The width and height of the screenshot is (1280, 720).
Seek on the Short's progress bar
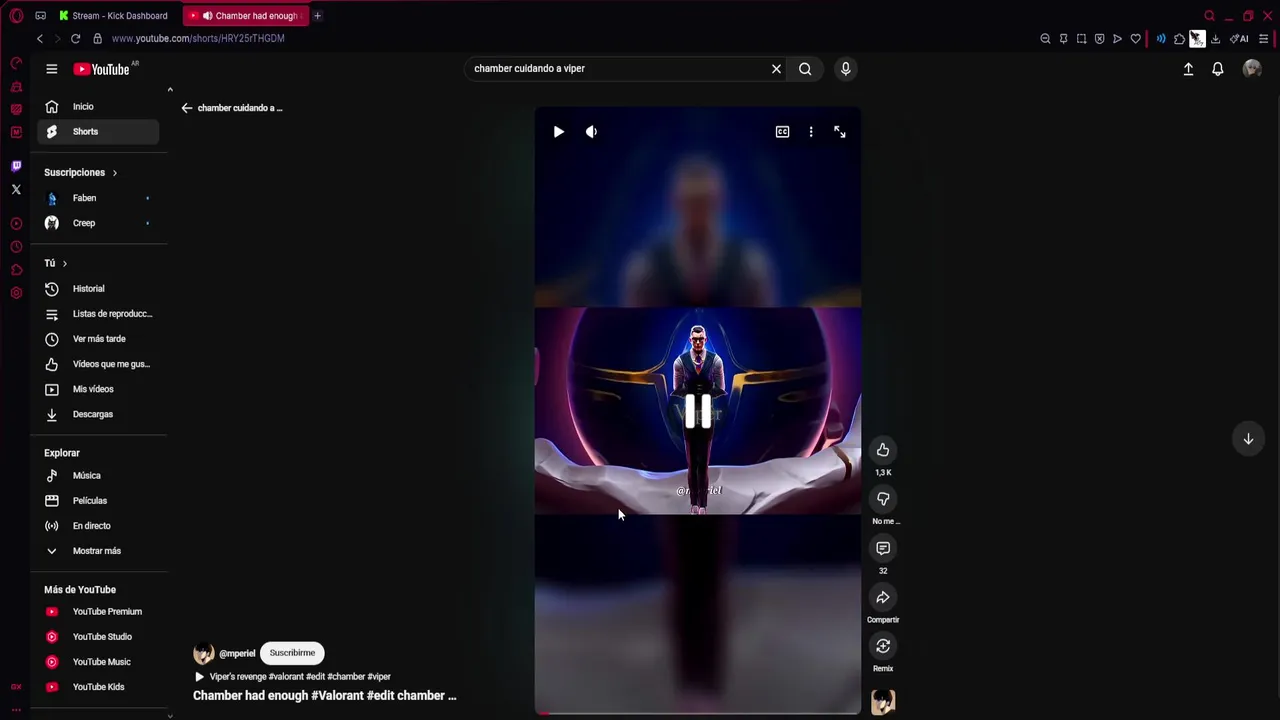pos(698,713)
